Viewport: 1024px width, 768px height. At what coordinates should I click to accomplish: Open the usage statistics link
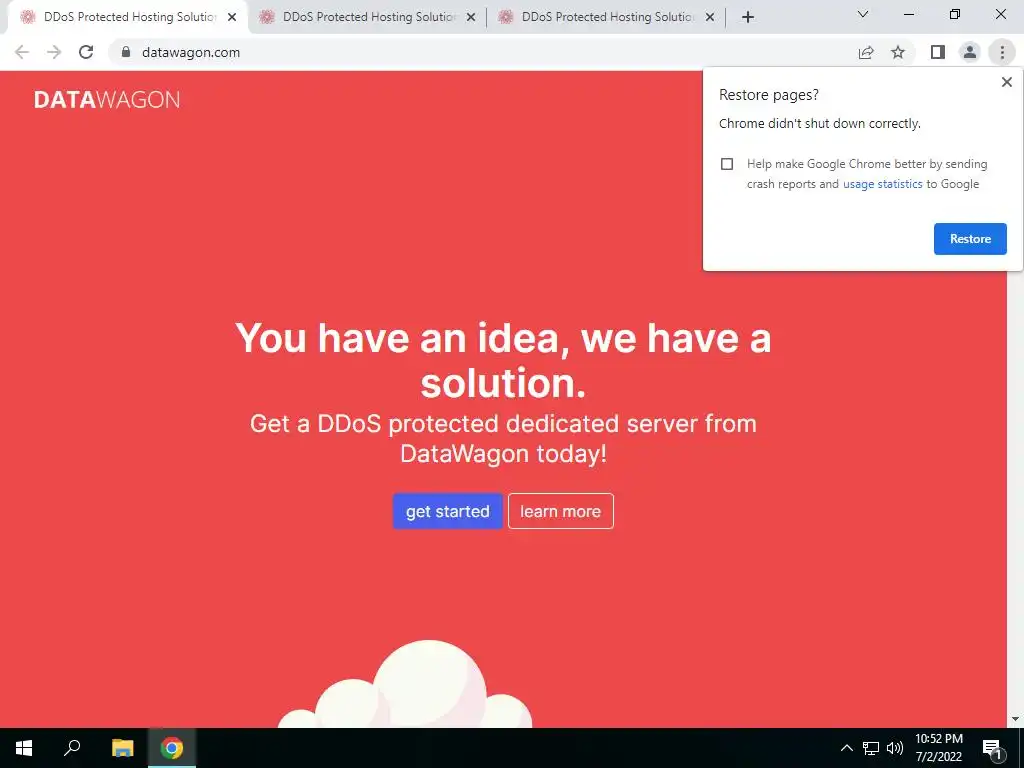882,184
